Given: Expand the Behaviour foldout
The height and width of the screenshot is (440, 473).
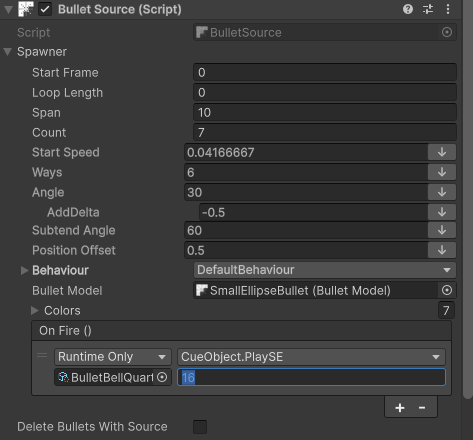Looking at the screenshot, I should tap(24, 270).
